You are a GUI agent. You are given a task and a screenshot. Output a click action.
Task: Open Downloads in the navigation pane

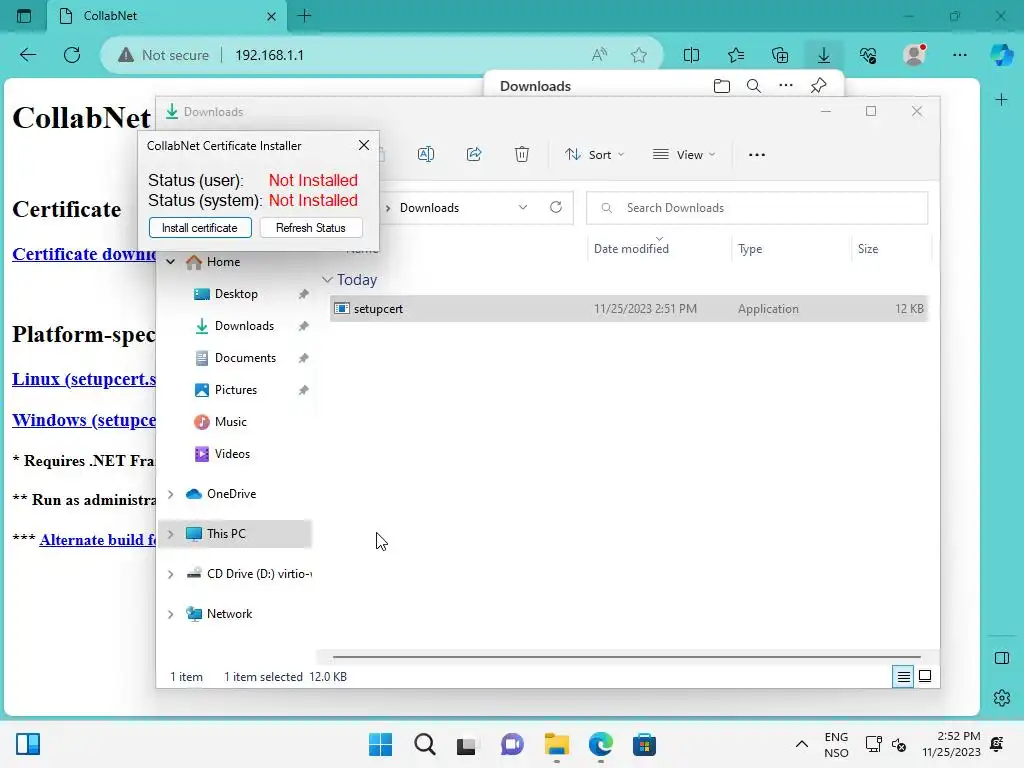pyautogui.click(x=244, y=326)
